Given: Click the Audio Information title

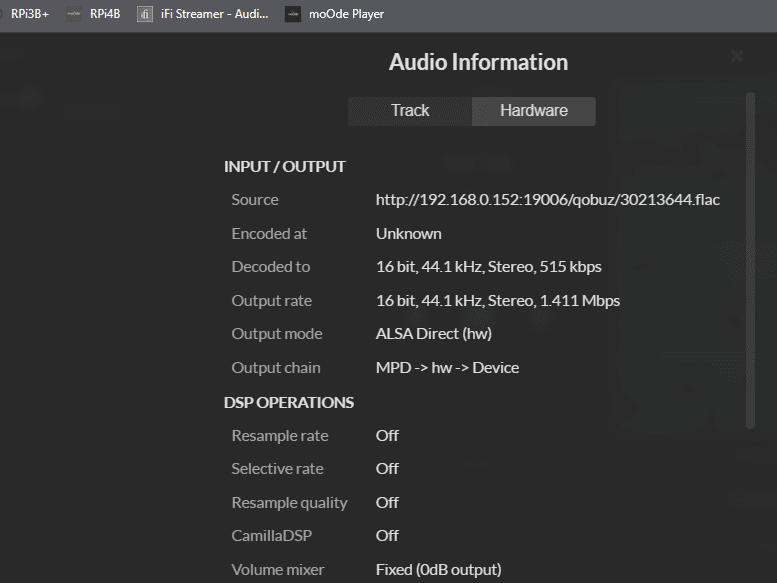Looking at the screenshot, I should (x=478, y=62).
